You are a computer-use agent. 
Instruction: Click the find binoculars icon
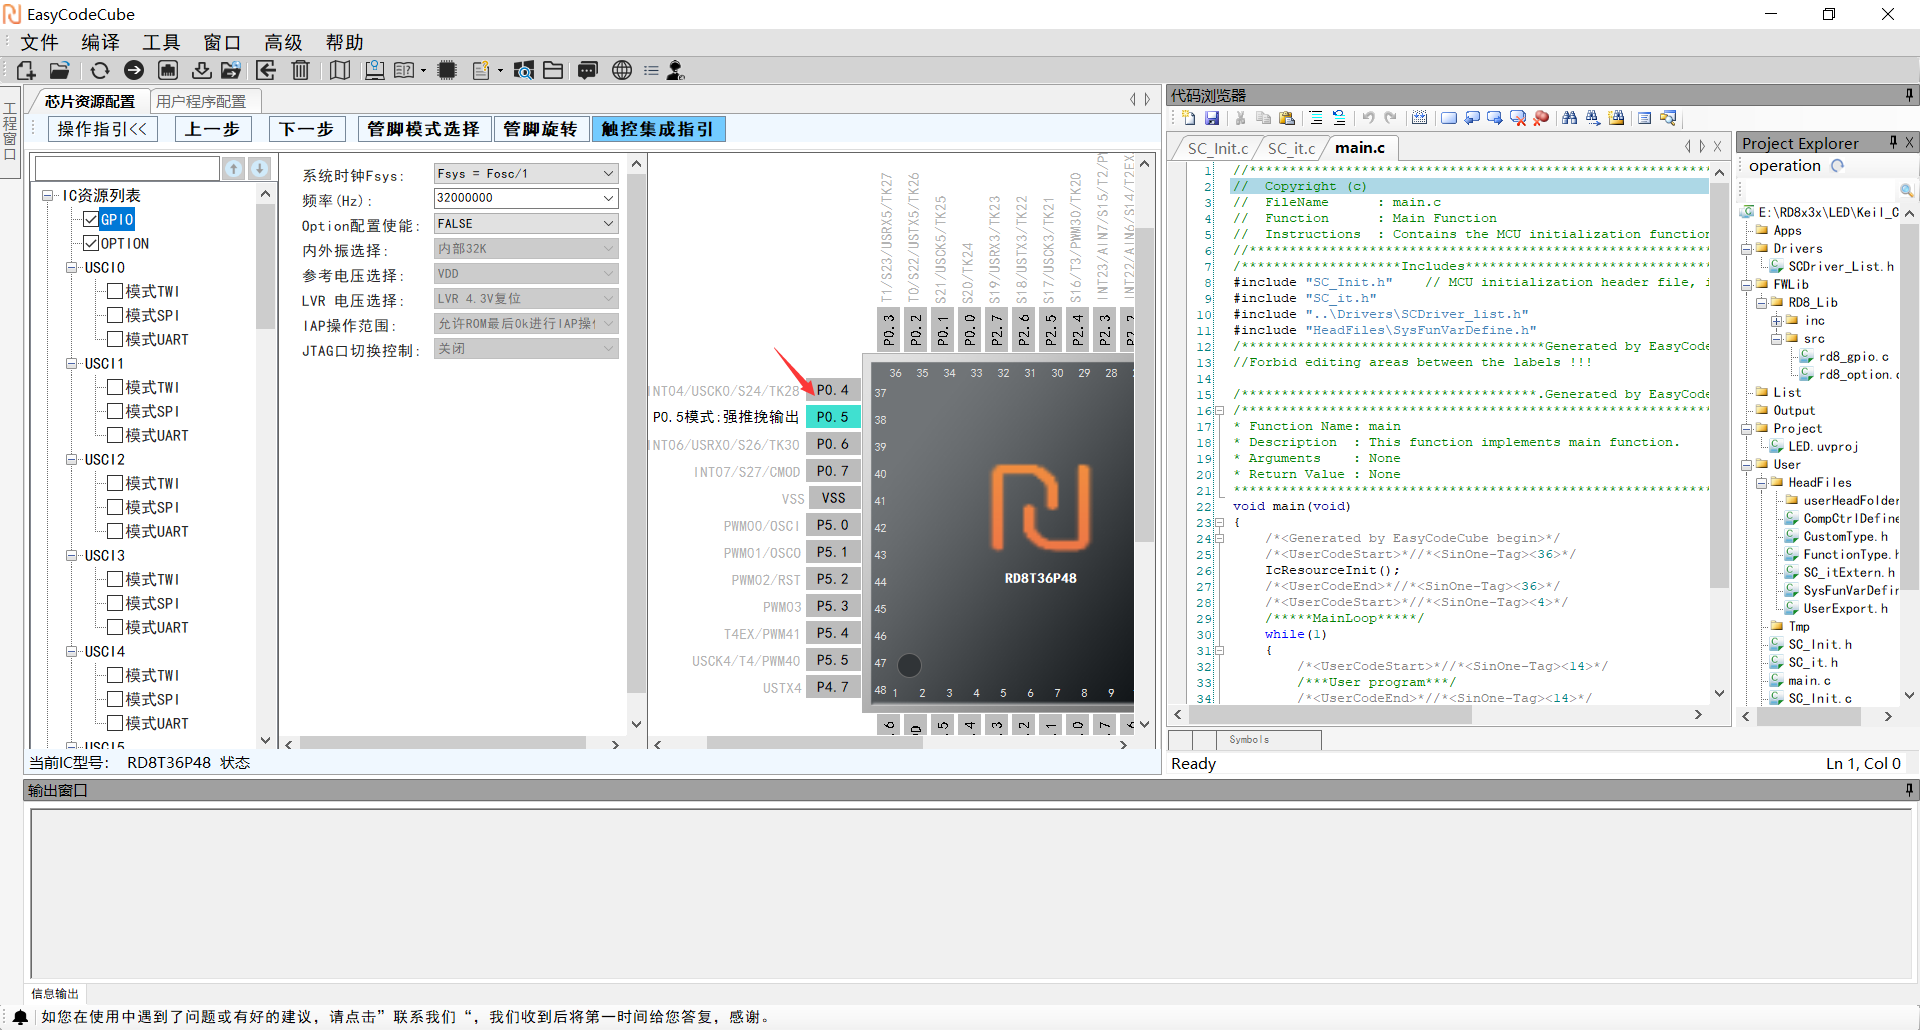[1569, 118]
